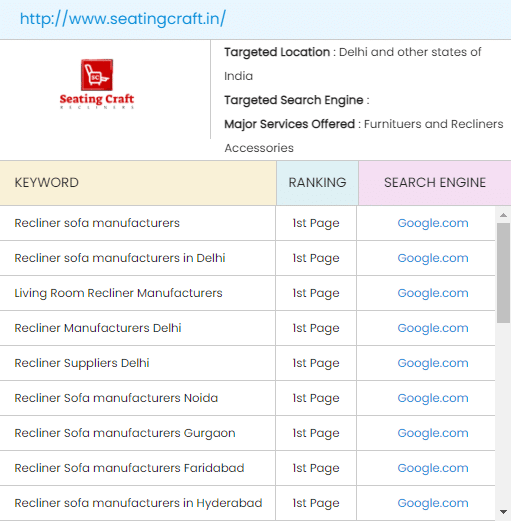This screenshot has width=511, height=529.
Task: Select keyword 'Recliner Manufacturers Delhi'
Action: pyautogui.click(x=98, y=328)
